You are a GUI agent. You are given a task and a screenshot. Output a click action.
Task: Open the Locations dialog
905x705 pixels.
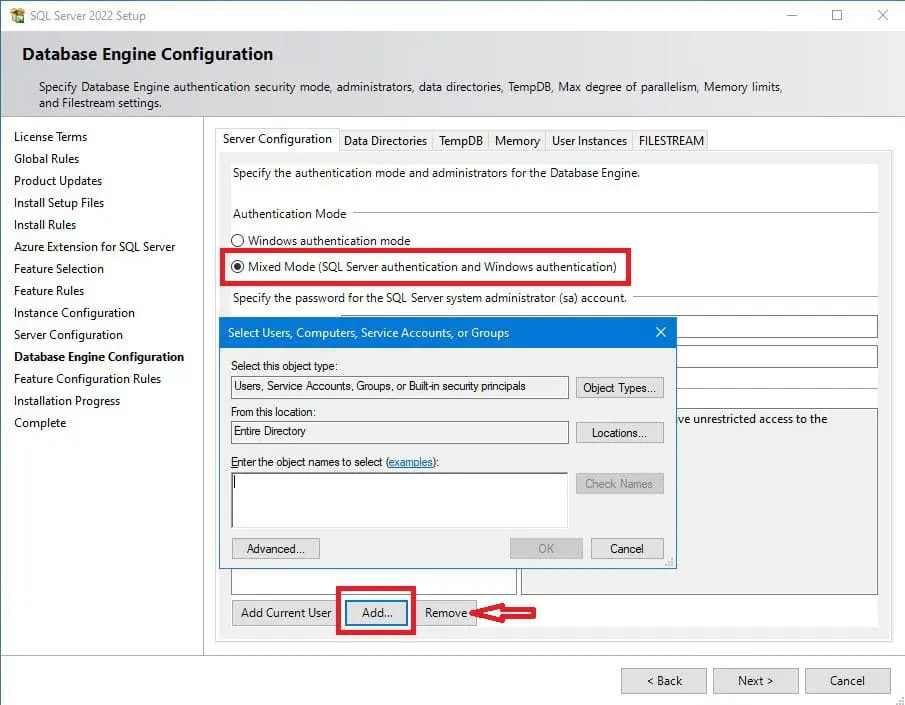click(x=620, y=432)
